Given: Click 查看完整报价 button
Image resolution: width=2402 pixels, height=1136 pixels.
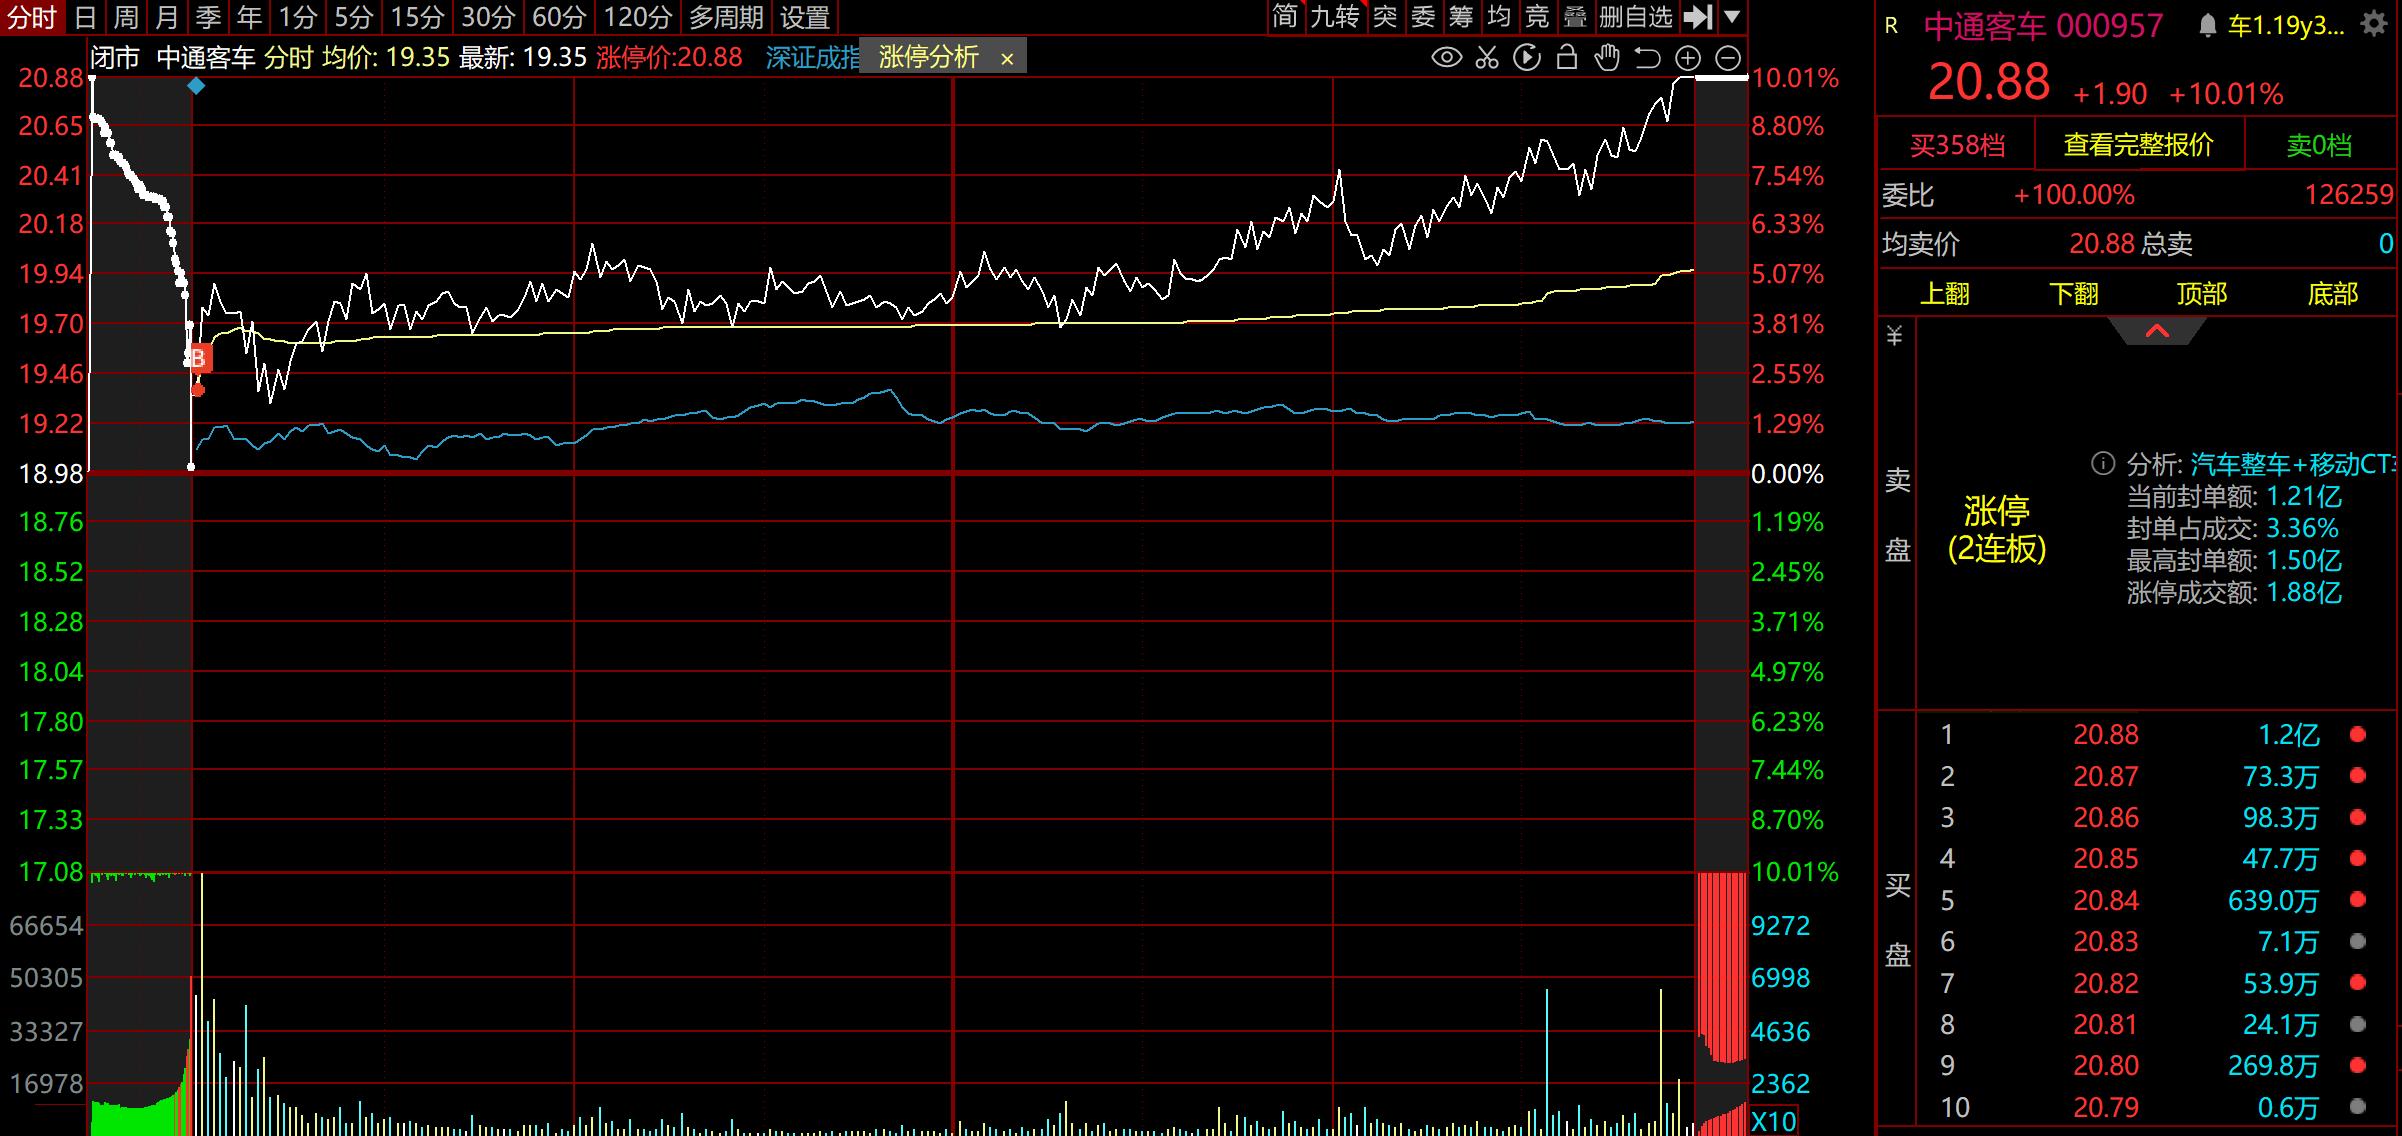Looking at the screenshot, I should [x=2138, y=145].
